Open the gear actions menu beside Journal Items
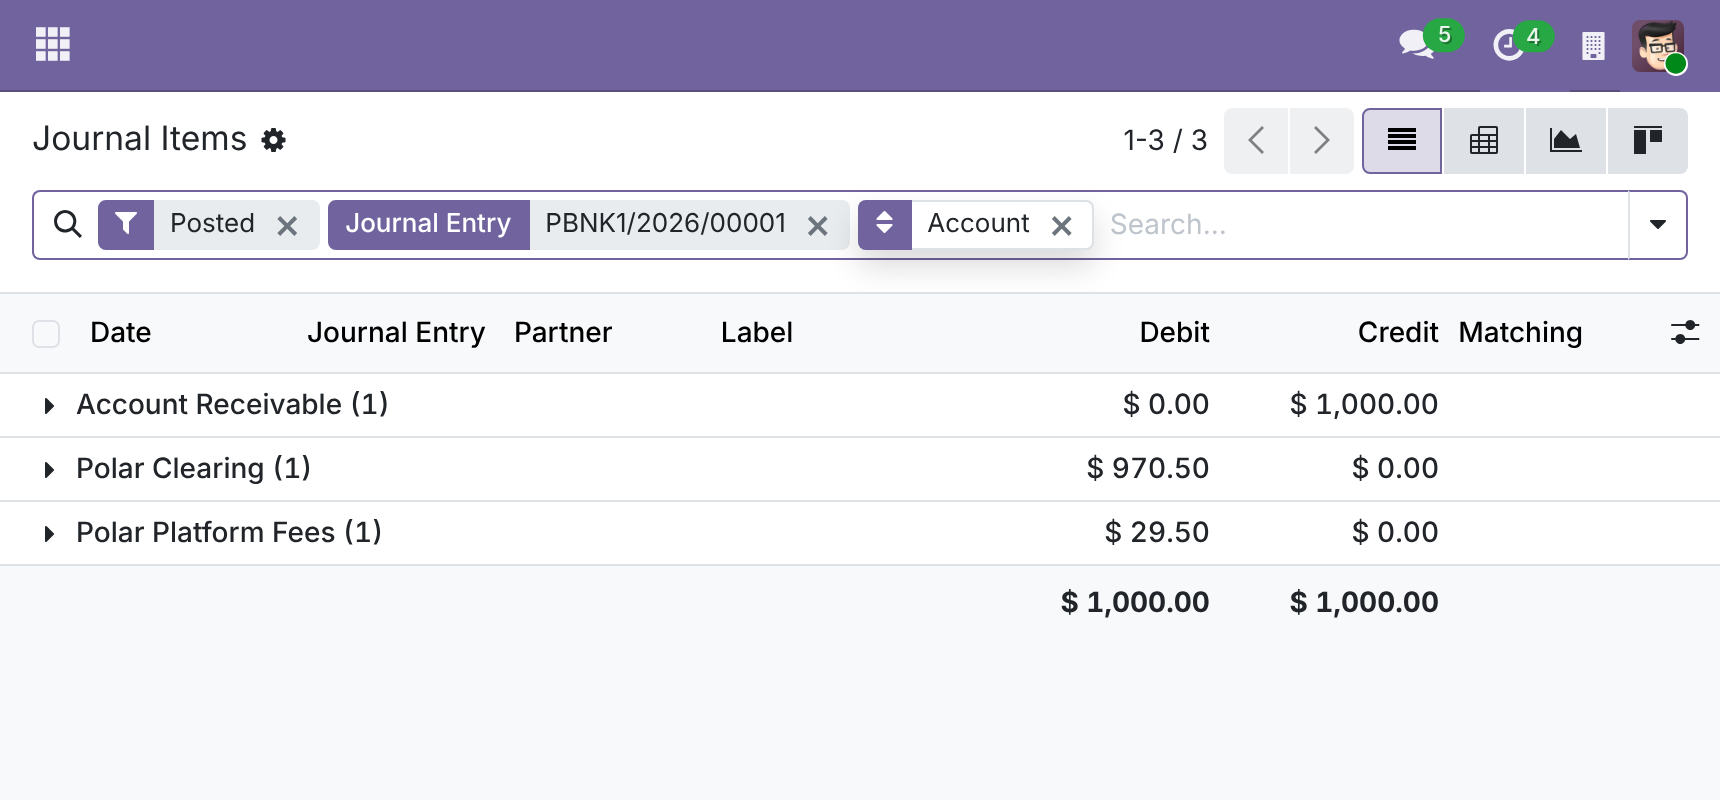1720x800 pixels. pyautogui.click(x=273, y=140)
